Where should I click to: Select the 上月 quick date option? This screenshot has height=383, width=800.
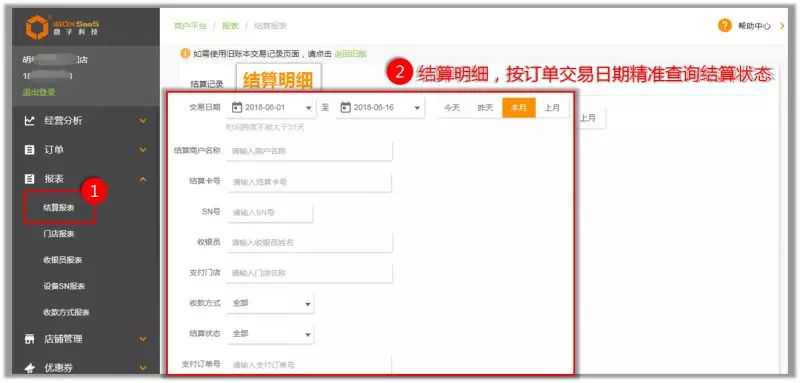[x=552, y=108]
